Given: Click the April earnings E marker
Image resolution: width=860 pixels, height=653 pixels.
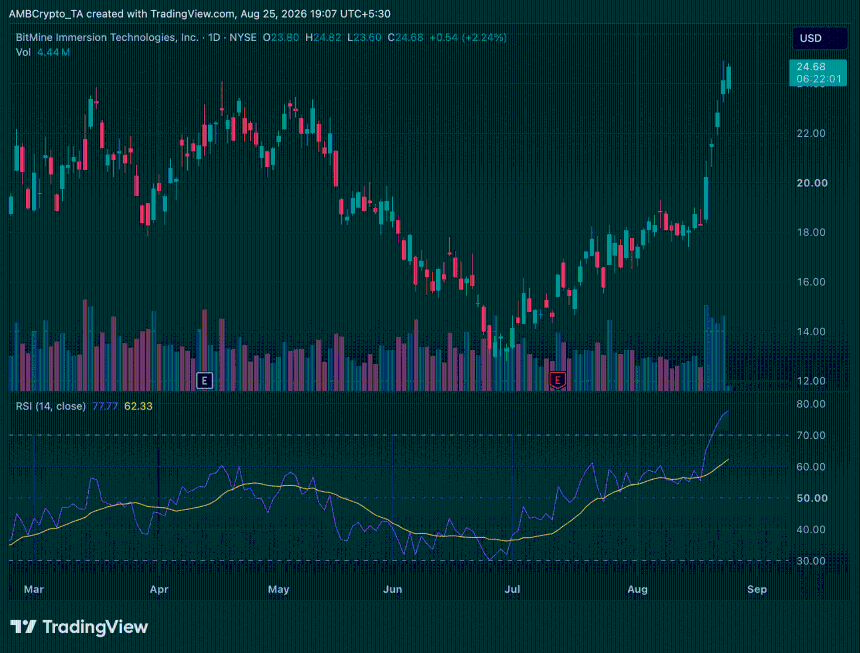Looking at the screenshot, I should point(205,380).
